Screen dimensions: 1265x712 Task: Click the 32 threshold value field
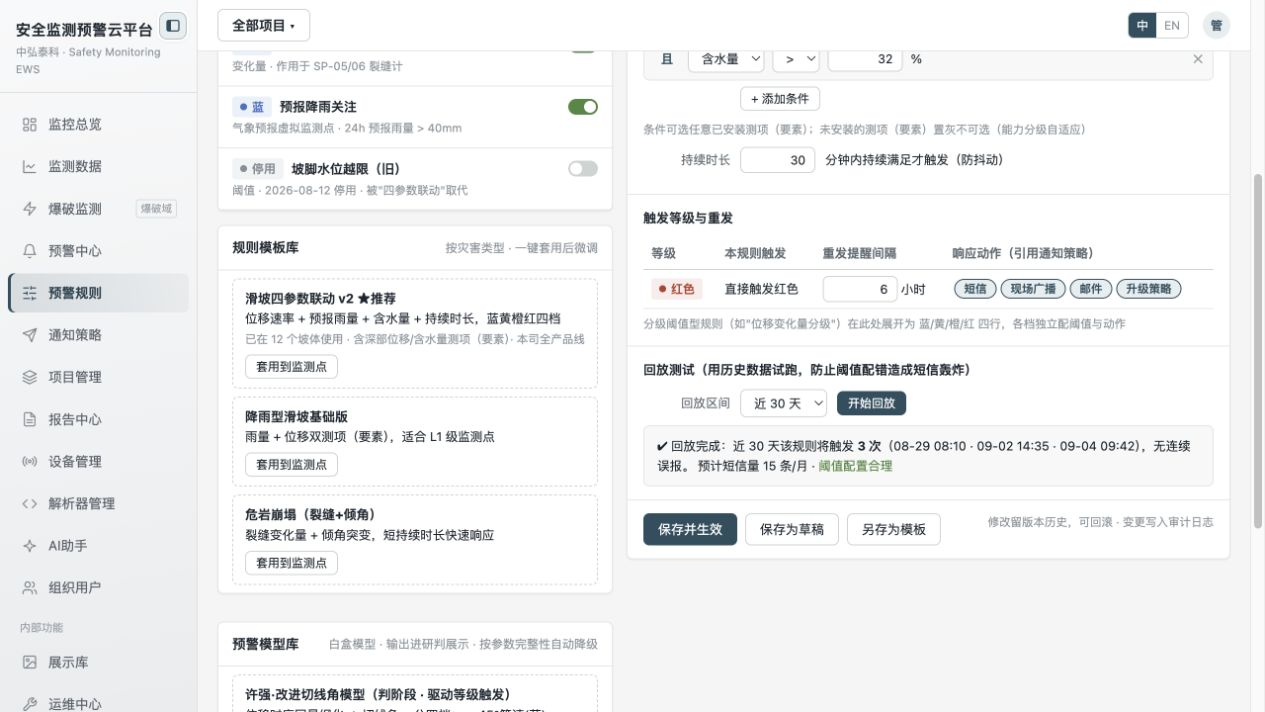coord(865,59)
